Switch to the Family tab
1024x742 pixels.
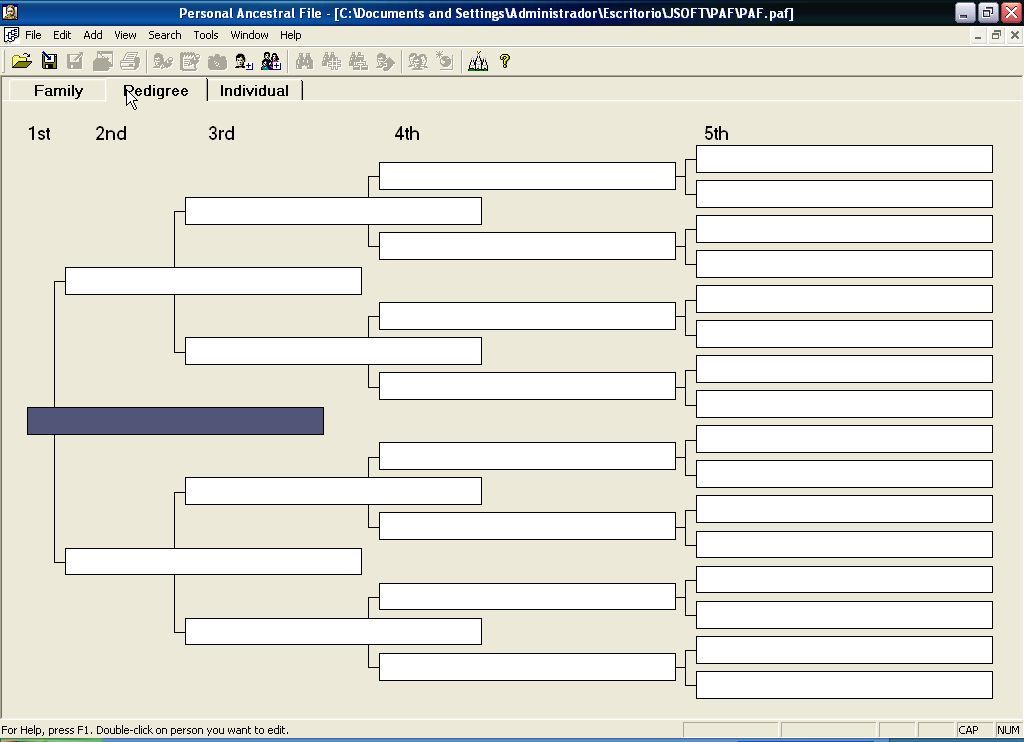57,90
